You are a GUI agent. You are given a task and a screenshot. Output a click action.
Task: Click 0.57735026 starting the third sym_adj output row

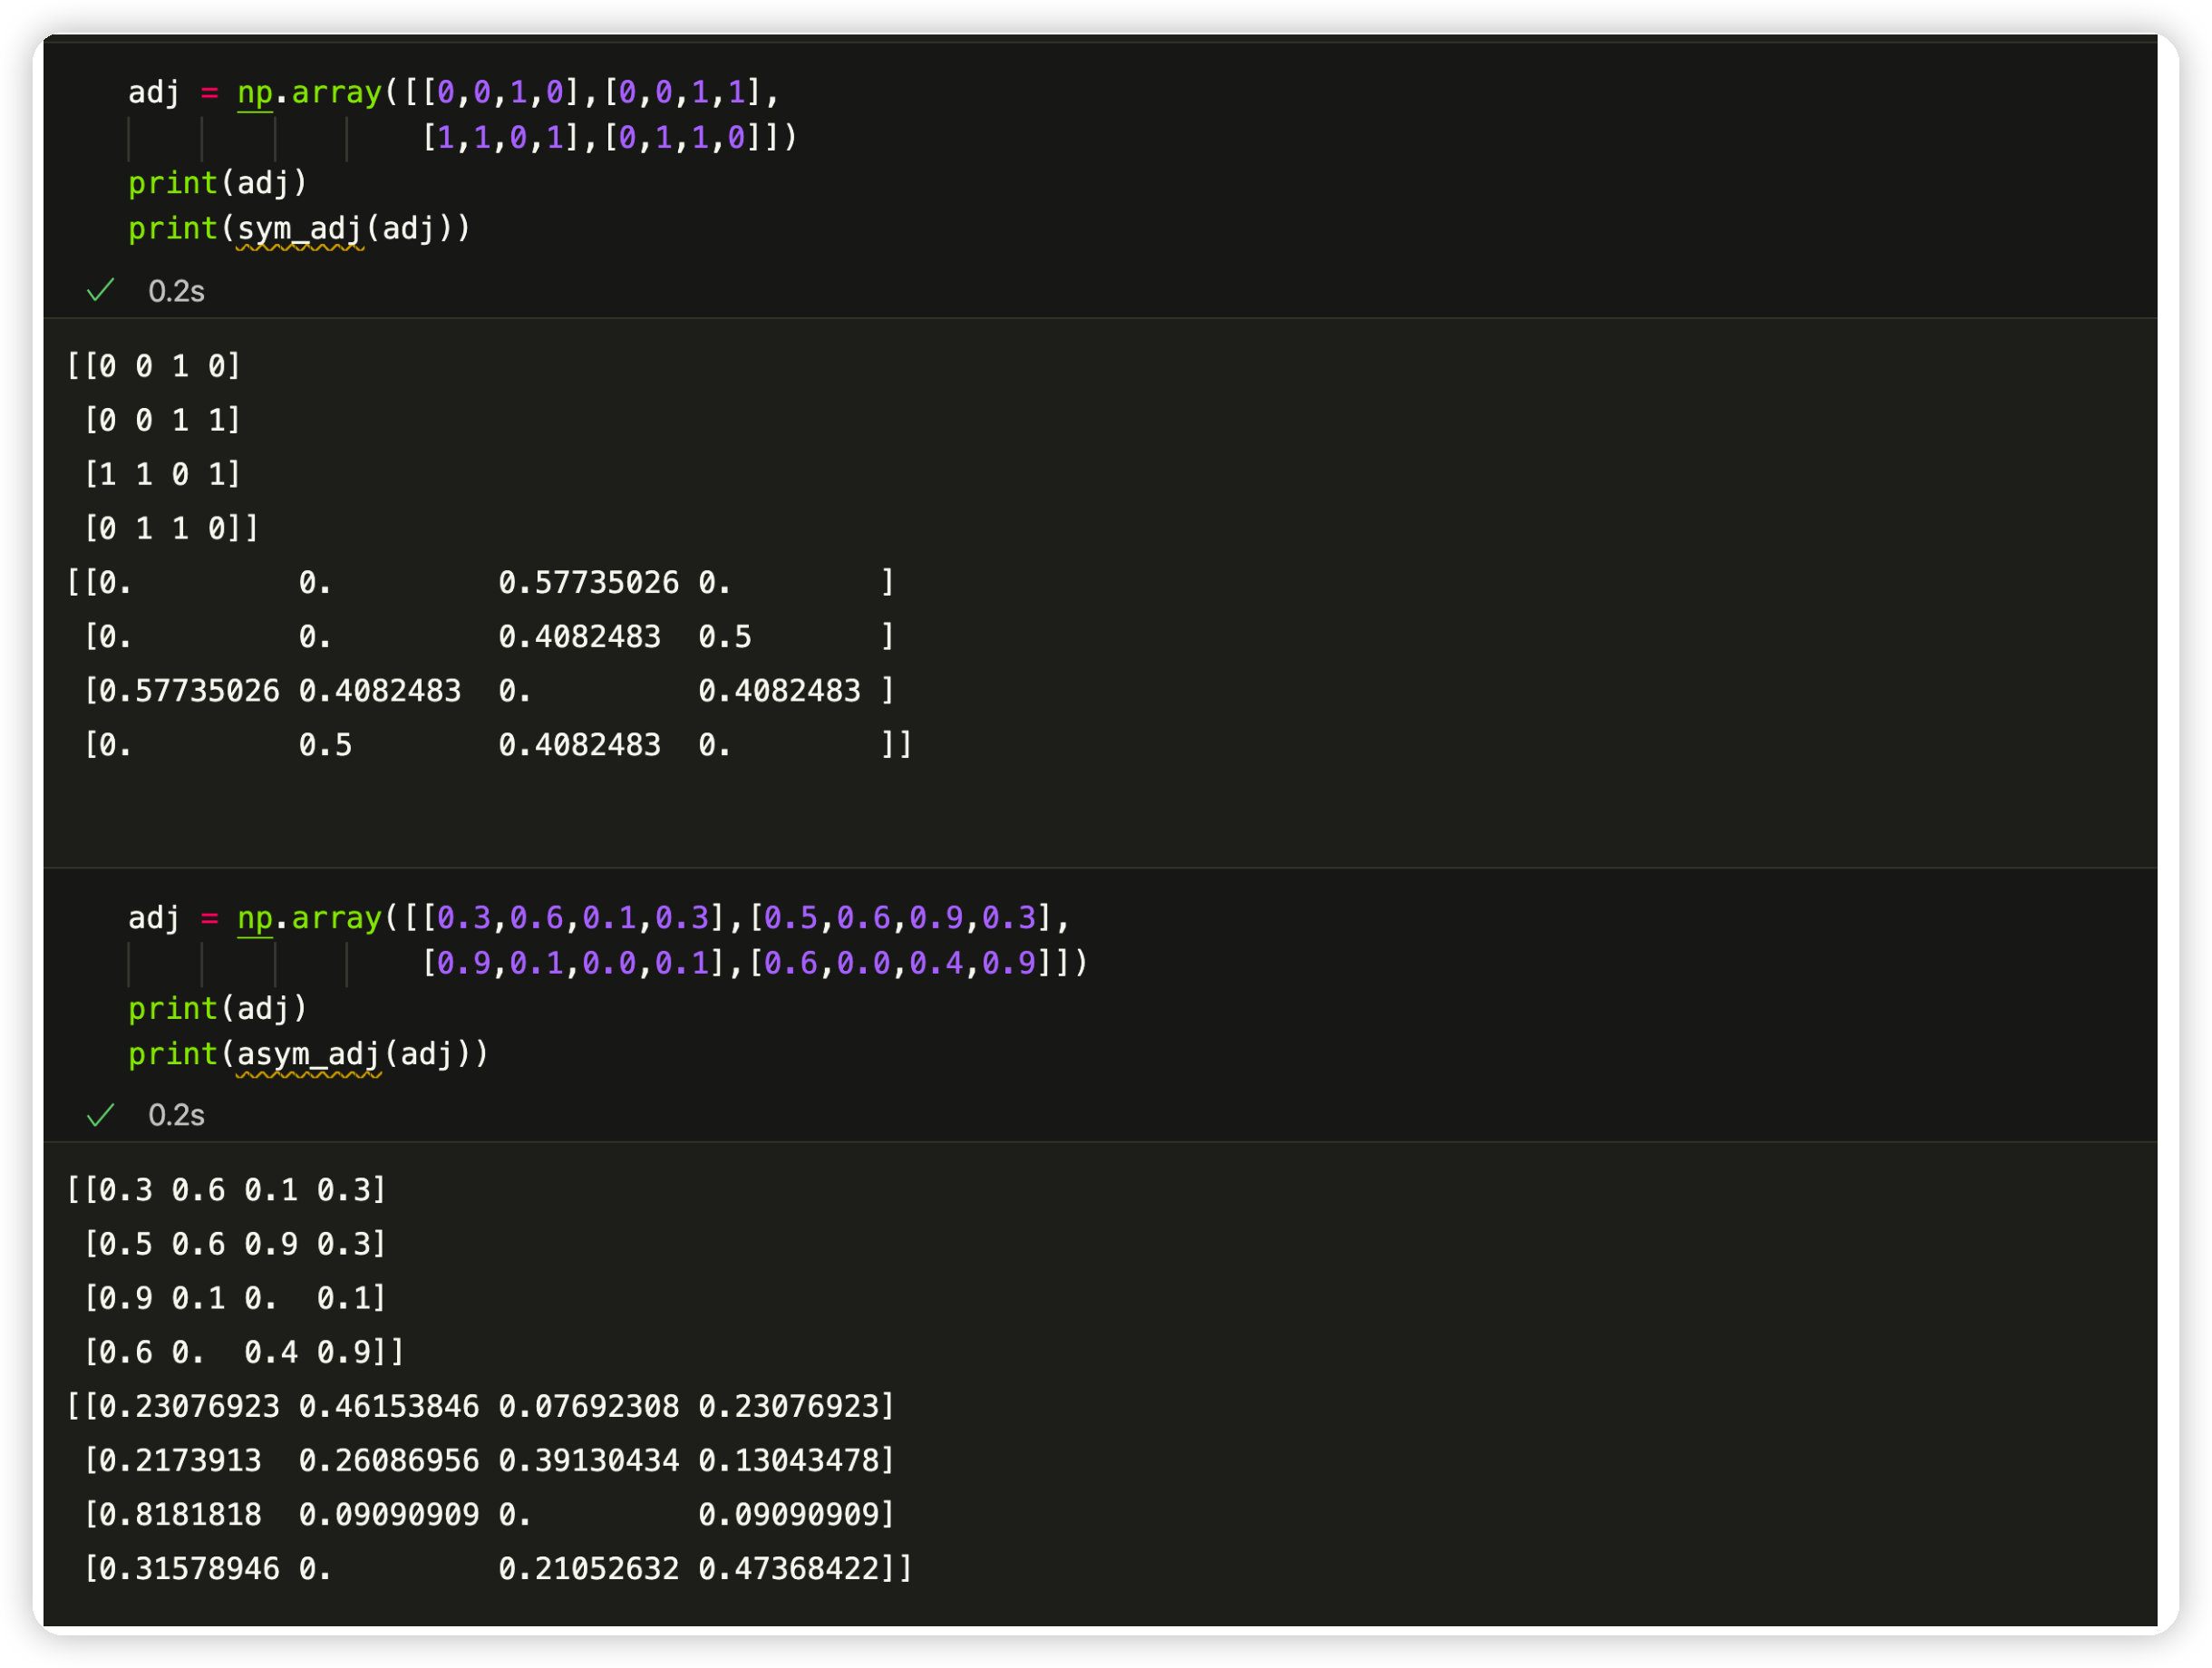tap(189, 691)
